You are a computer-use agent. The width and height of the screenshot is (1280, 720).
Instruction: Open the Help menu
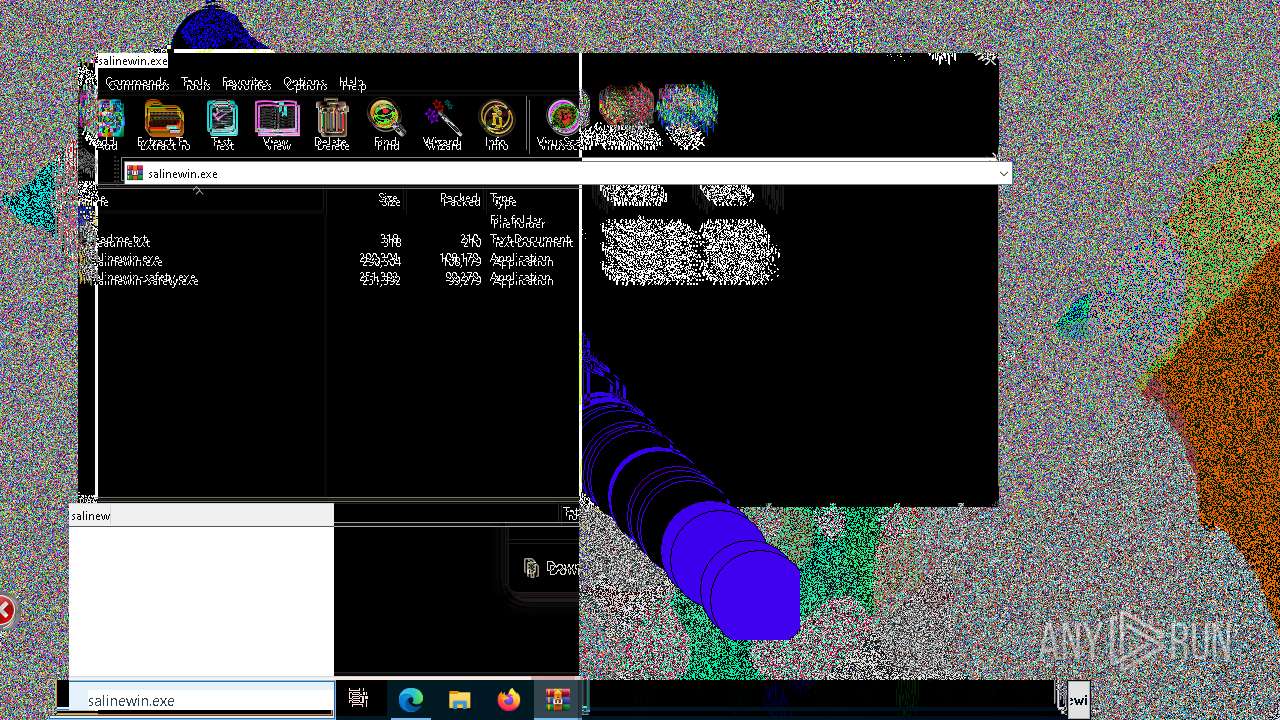[x=352, y=83]
